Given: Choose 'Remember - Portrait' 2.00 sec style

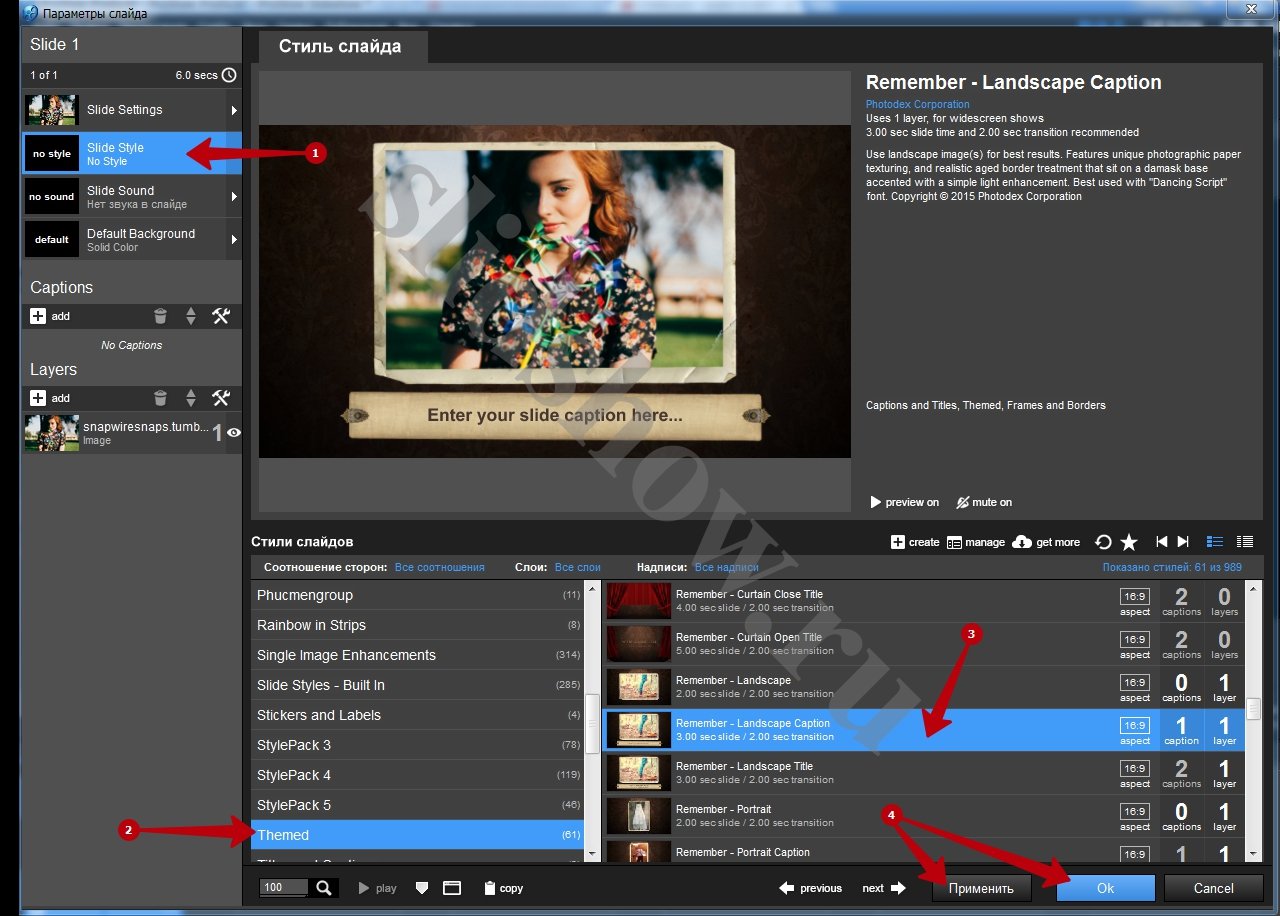Looking at the screenshot, I should [925, 816].
